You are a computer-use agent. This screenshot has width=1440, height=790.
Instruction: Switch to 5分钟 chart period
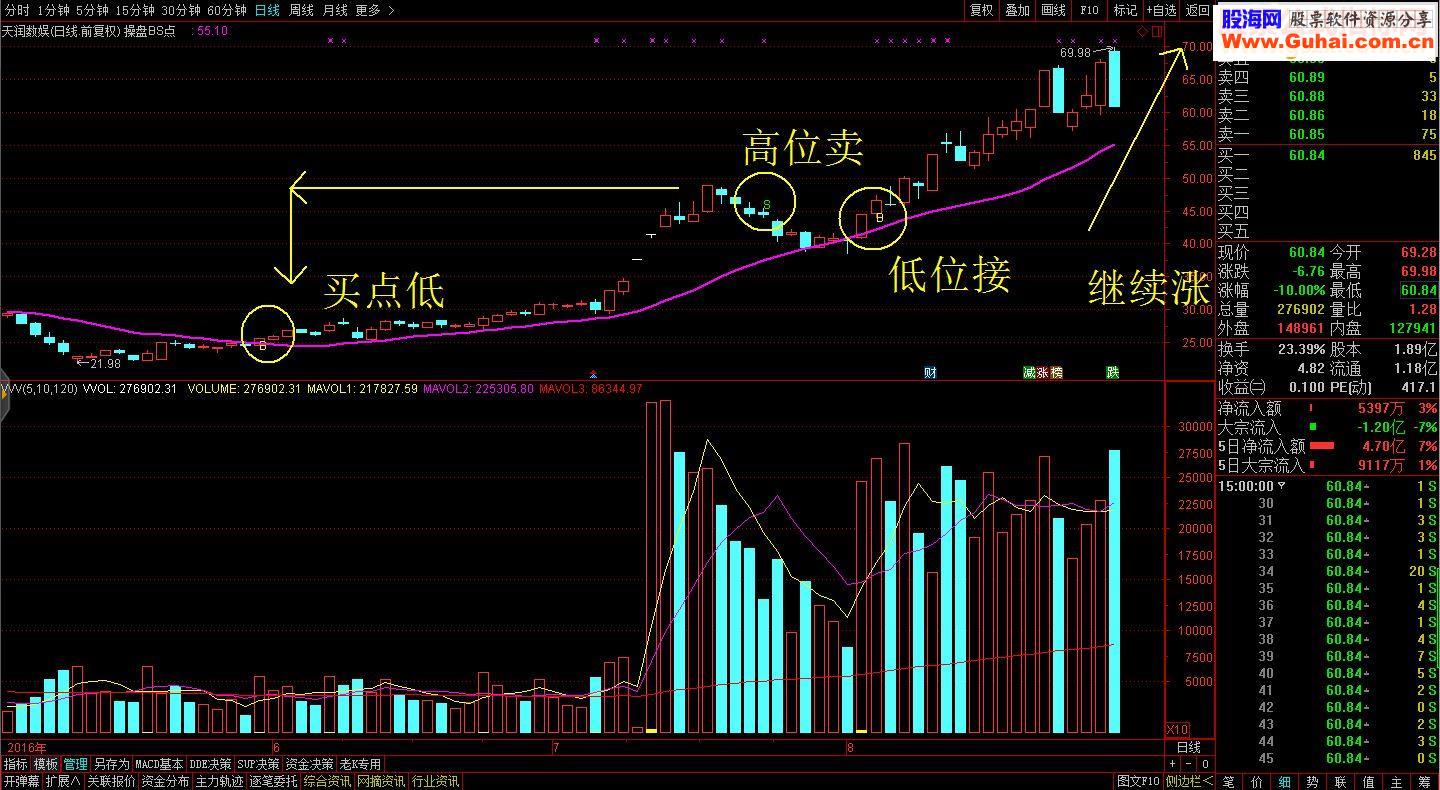pyautogui.click(x=93, y=10)
